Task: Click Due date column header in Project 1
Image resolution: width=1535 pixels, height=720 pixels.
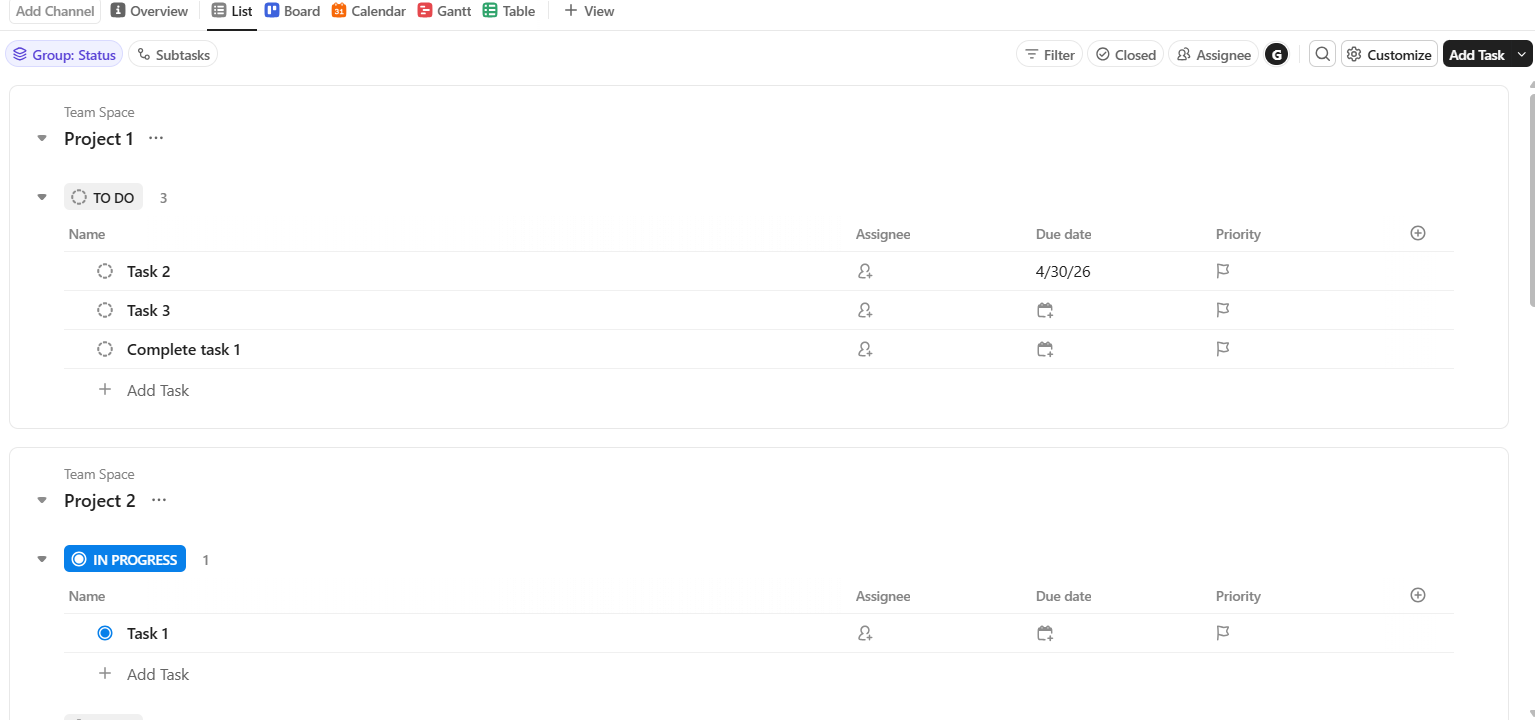Action: coord(1064,234)
